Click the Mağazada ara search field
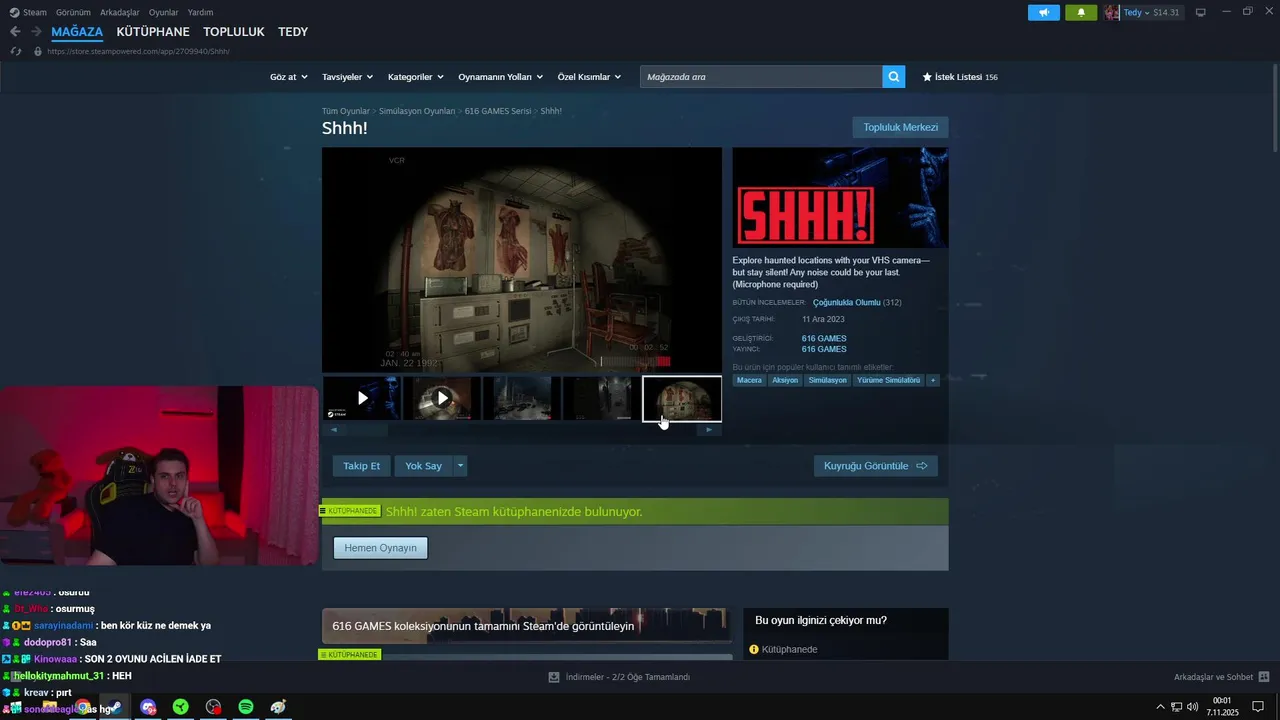This screenshot has width=1280, height=720. pyautogui.click(x=761, y=77)
